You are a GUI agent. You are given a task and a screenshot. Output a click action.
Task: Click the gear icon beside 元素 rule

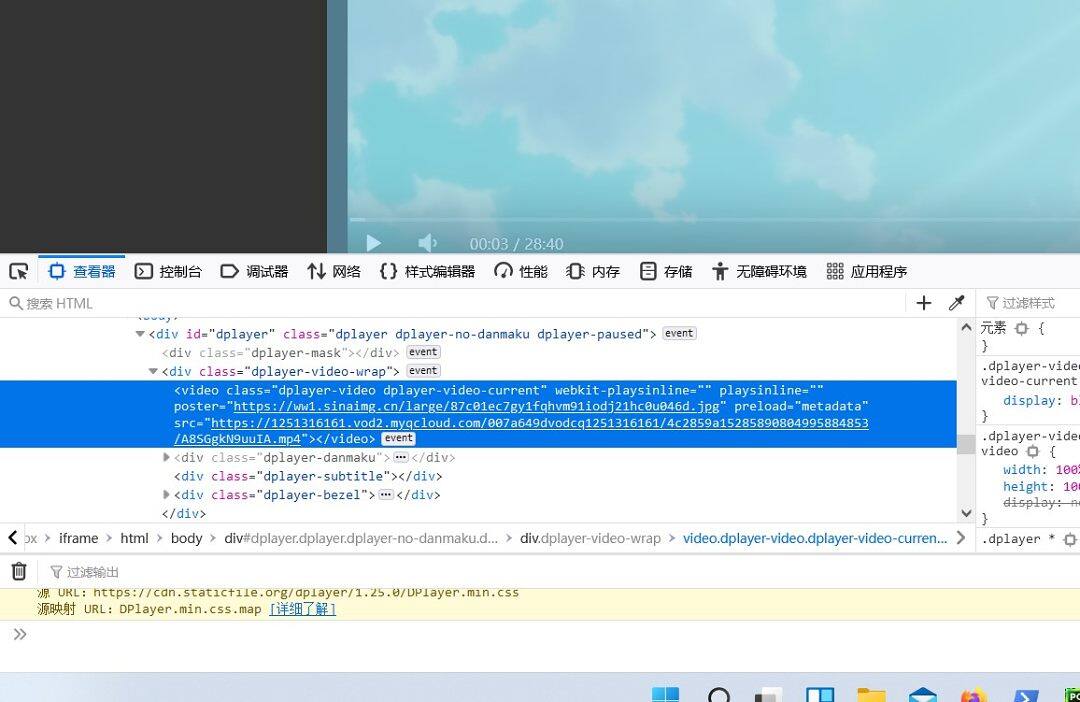click(1021, 328)
